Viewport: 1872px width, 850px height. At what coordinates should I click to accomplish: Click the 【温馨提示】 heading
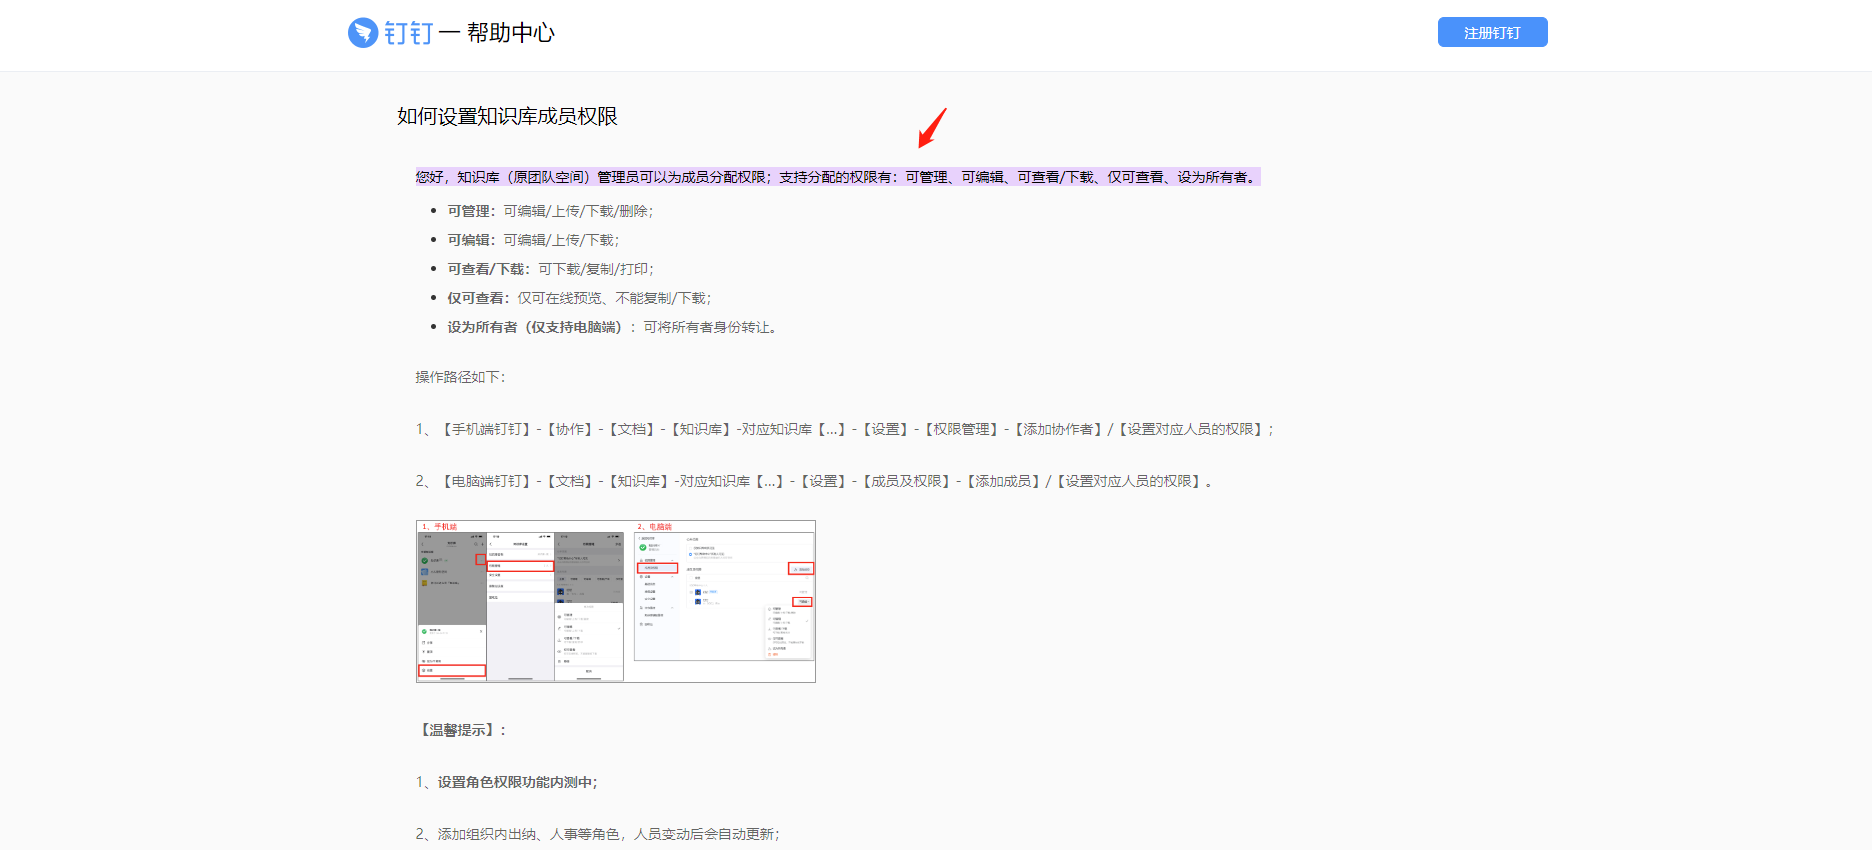point(462,730)
